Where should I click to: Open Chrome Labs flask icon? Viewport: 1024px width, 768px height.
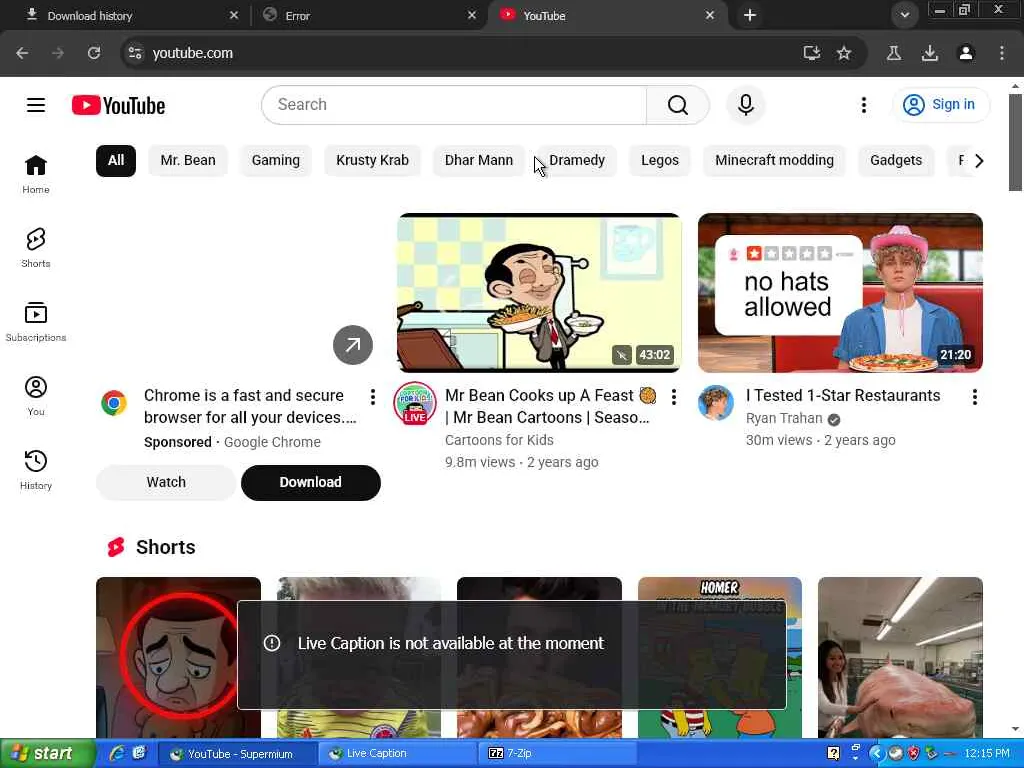pyautogui.click(x=894, y=53)
